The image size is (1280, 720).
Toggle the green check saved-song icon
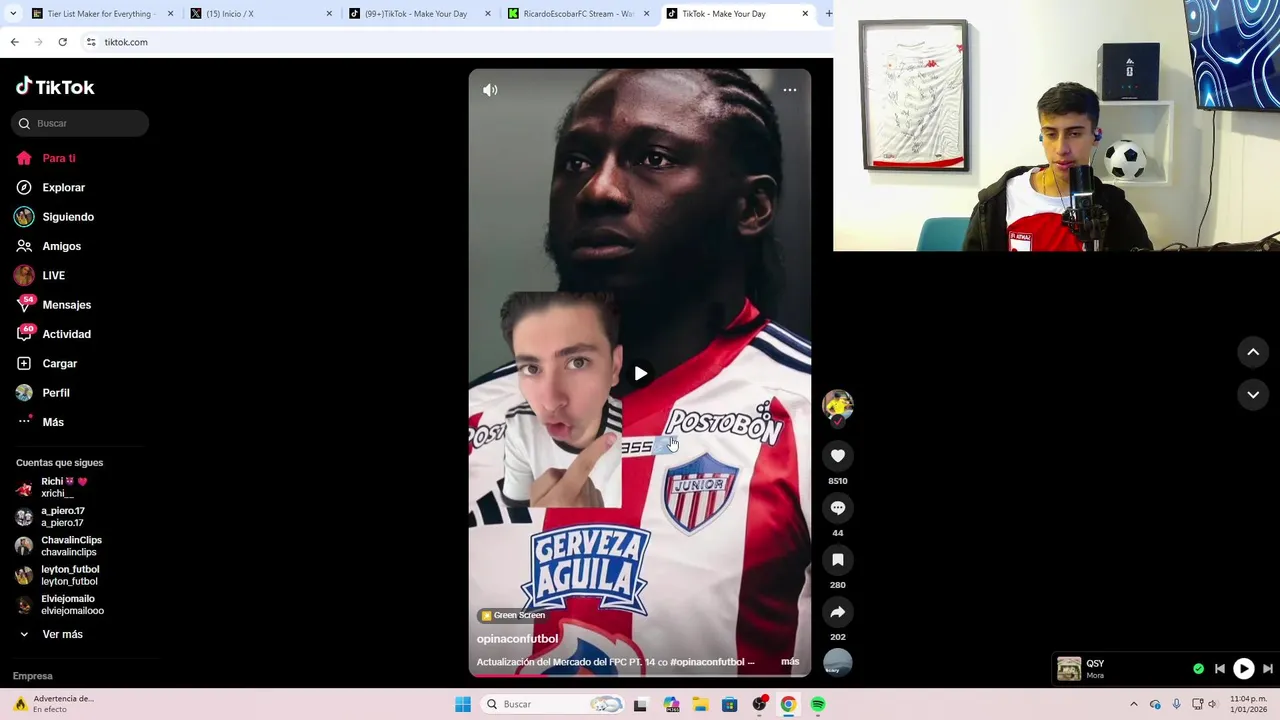click(1198, 669)
